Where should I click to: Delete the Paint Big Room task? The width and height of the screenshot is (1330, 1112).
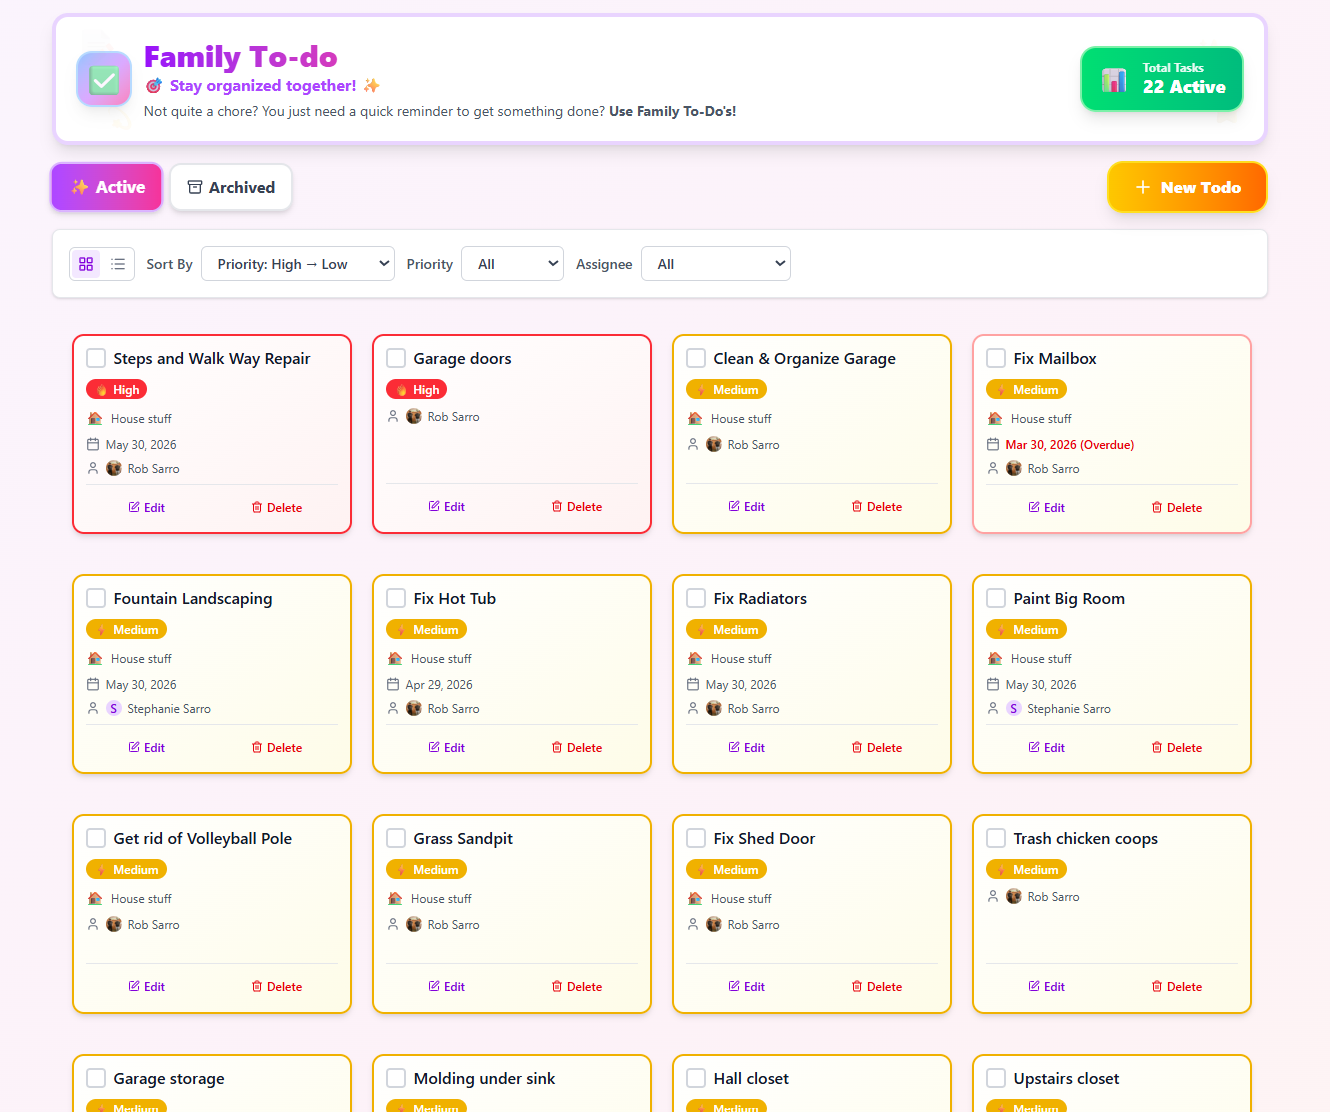point(1177,748)
